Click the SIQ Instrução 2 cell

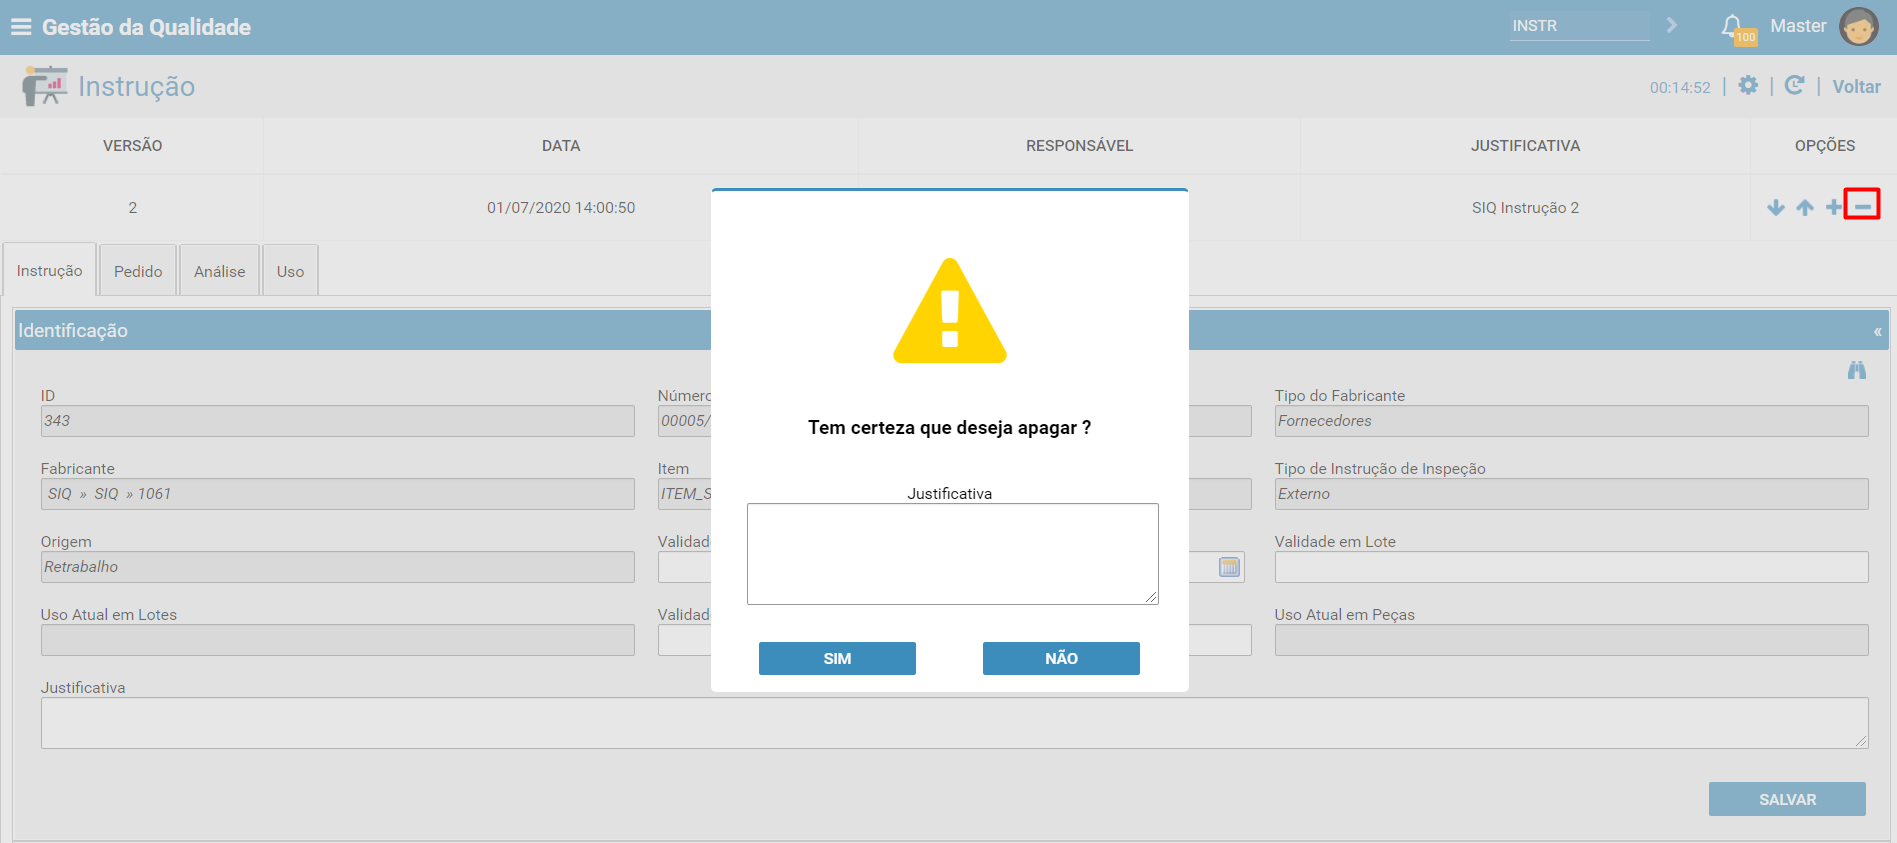(1526, 208)
